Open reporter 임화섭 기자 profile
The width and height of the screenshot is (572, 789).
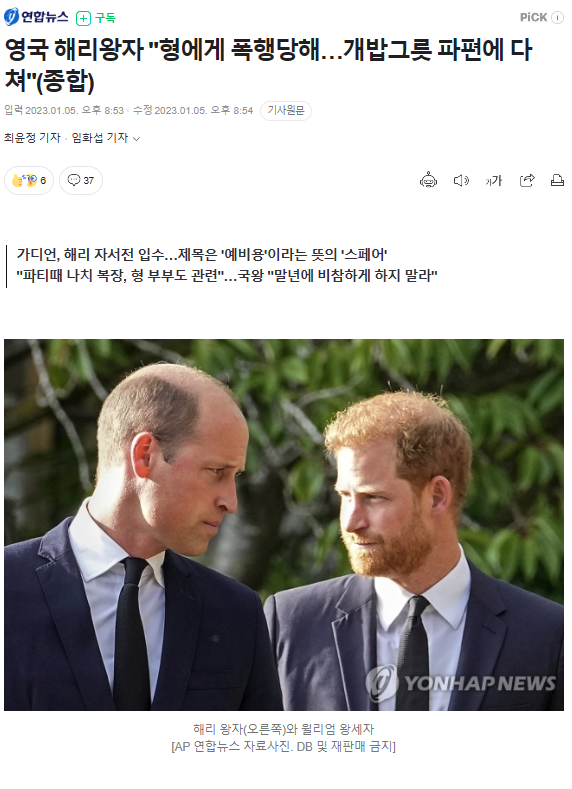click(x=100, y=138)
